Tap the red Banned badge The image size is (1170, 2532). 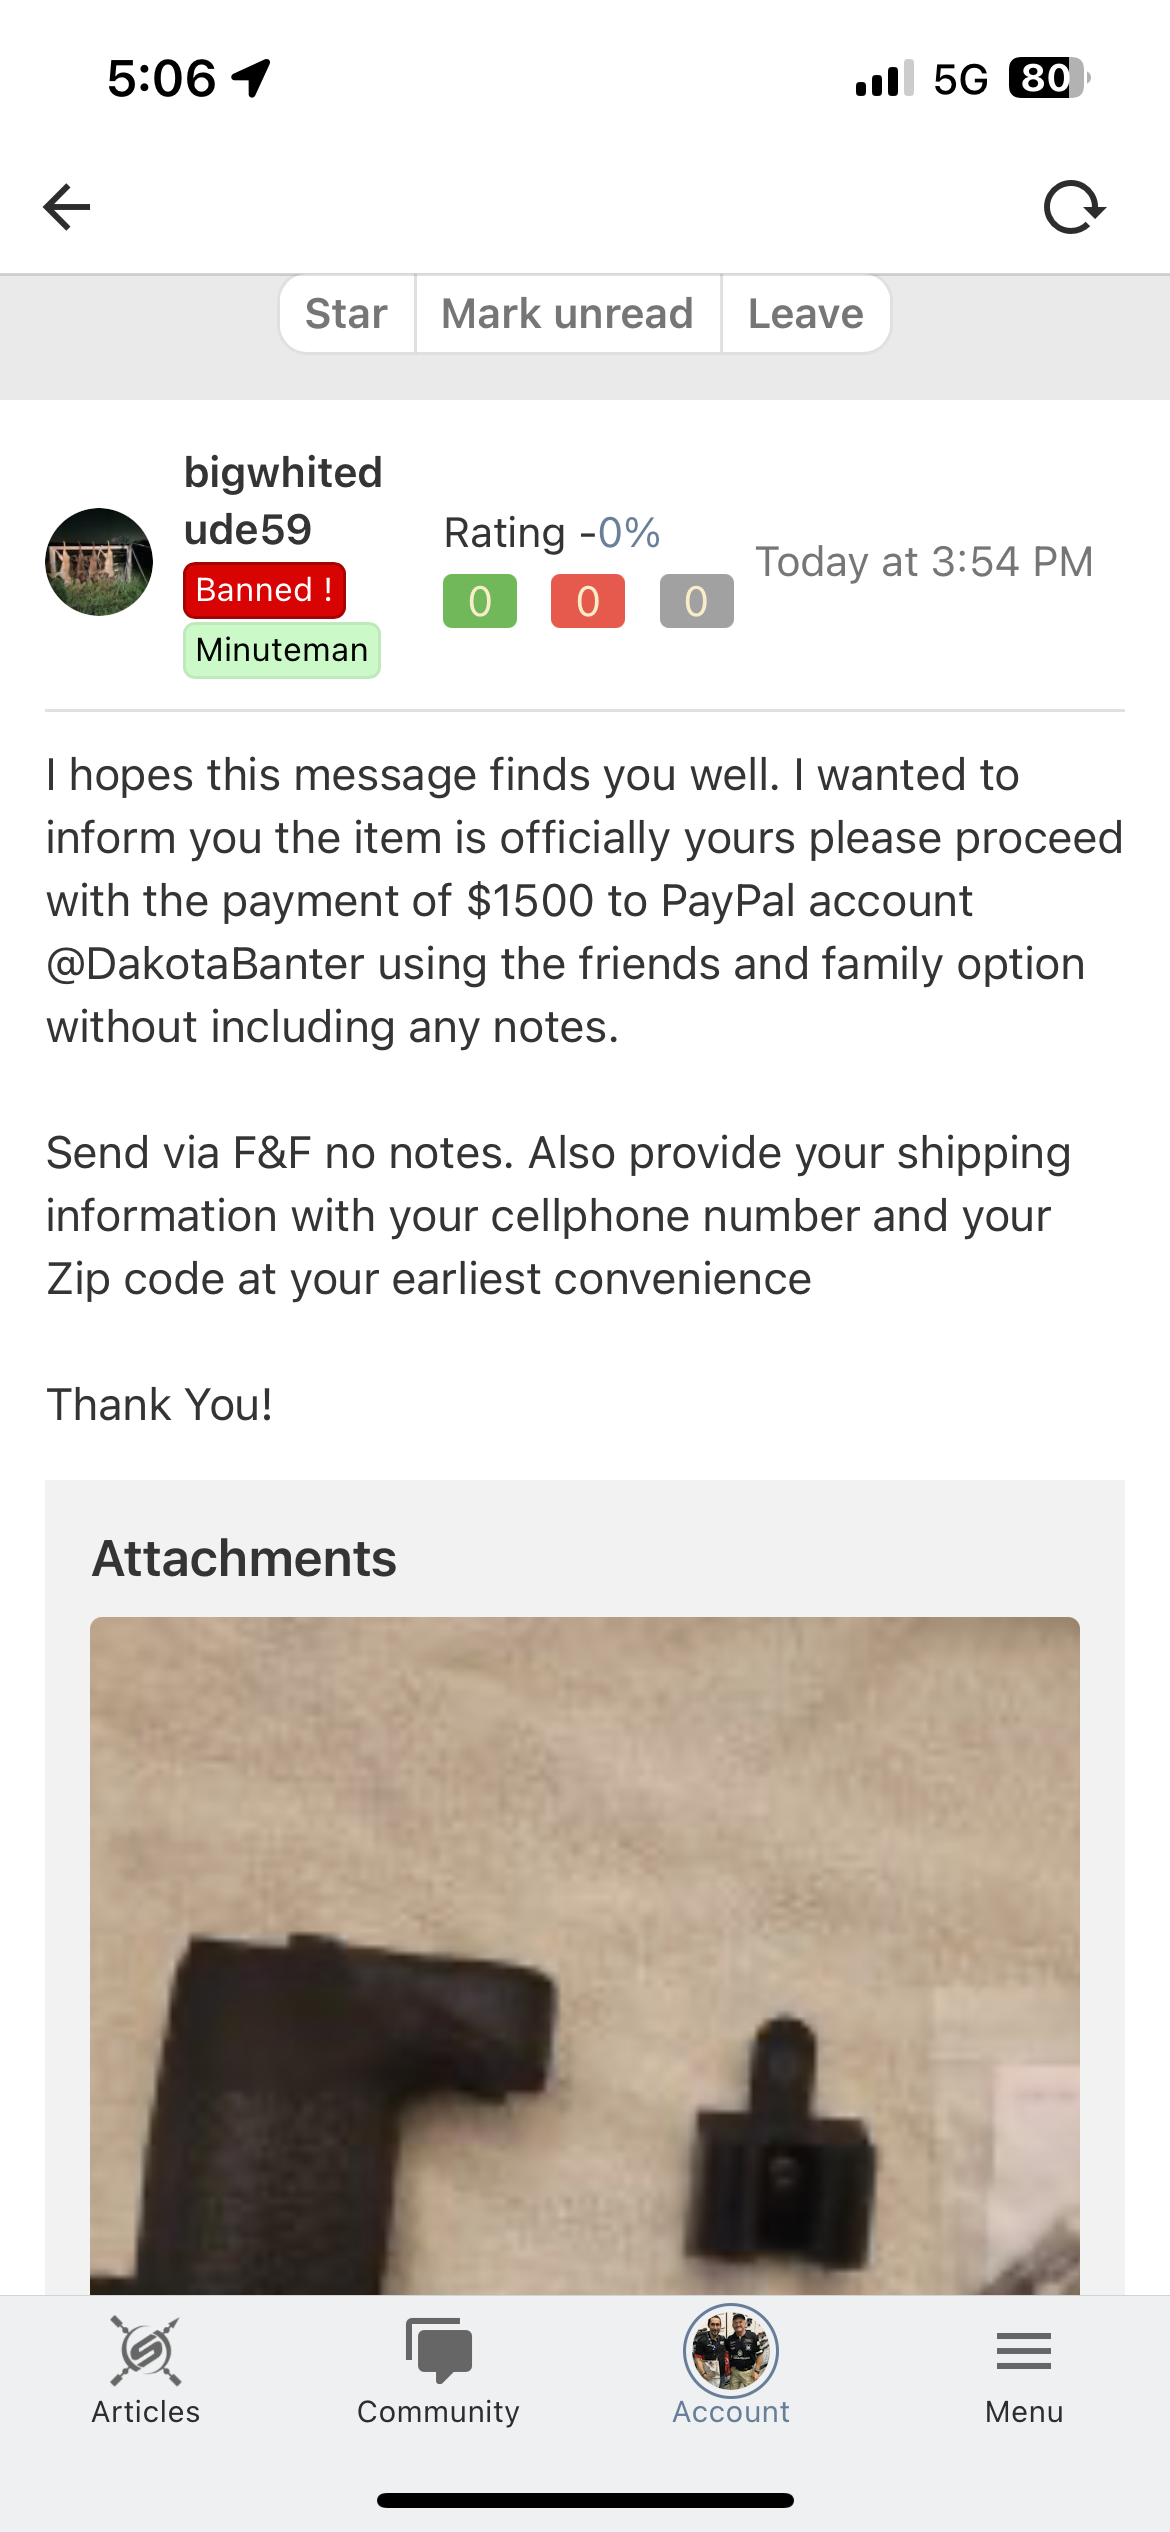(x=264, y=590)
